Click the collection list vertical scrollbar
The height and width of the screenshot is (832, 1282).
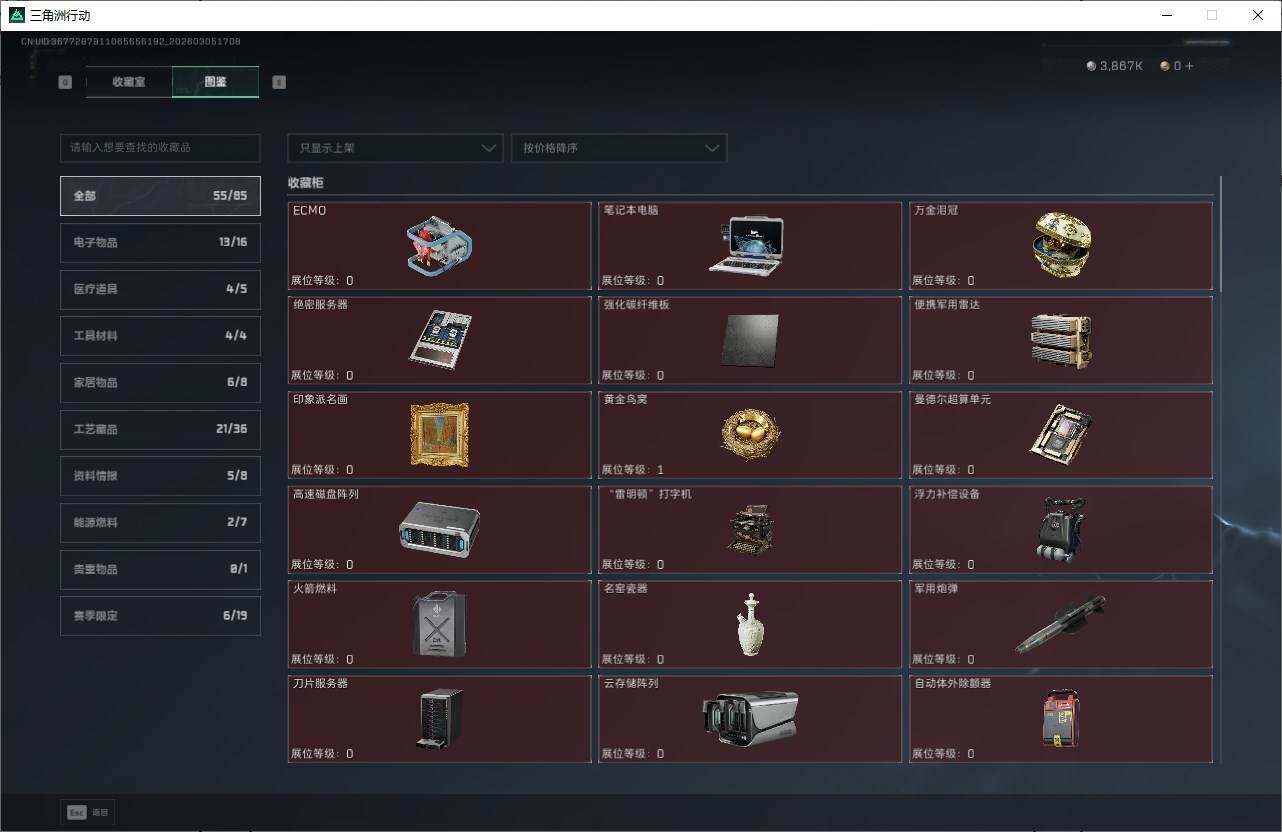point(1221,234)
